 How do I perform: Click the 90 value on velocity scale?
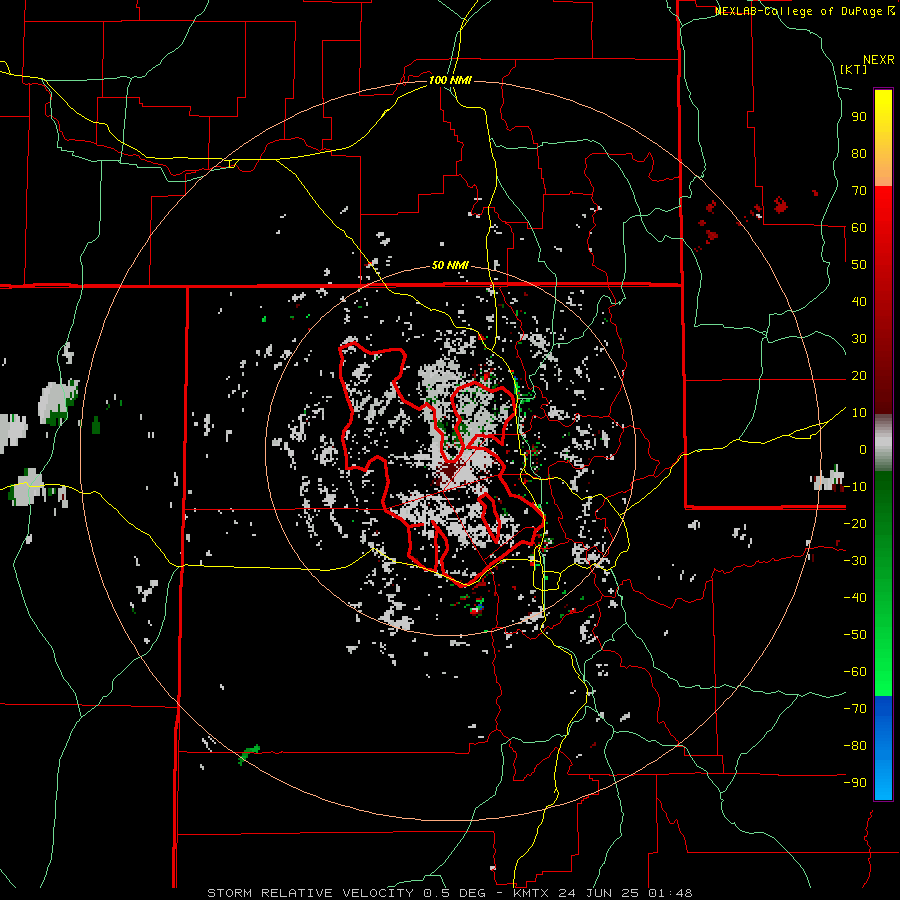(859, 117)
